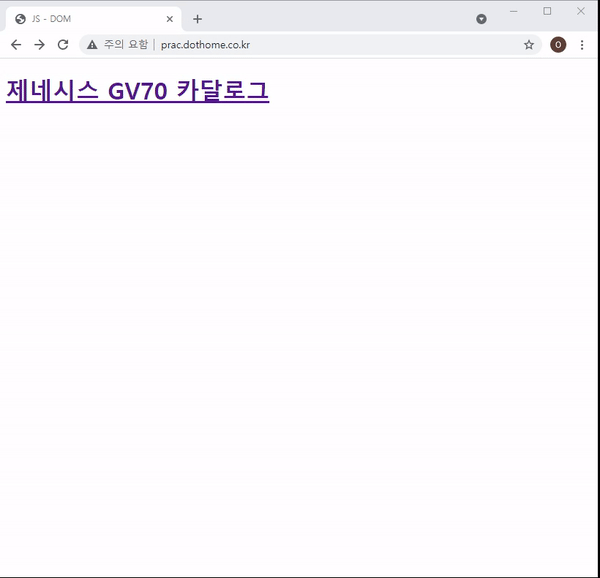Open the 제네시스 GV70 카탈로그 link
The width and height of the screenshot is (600, 578).
(138, 91)
